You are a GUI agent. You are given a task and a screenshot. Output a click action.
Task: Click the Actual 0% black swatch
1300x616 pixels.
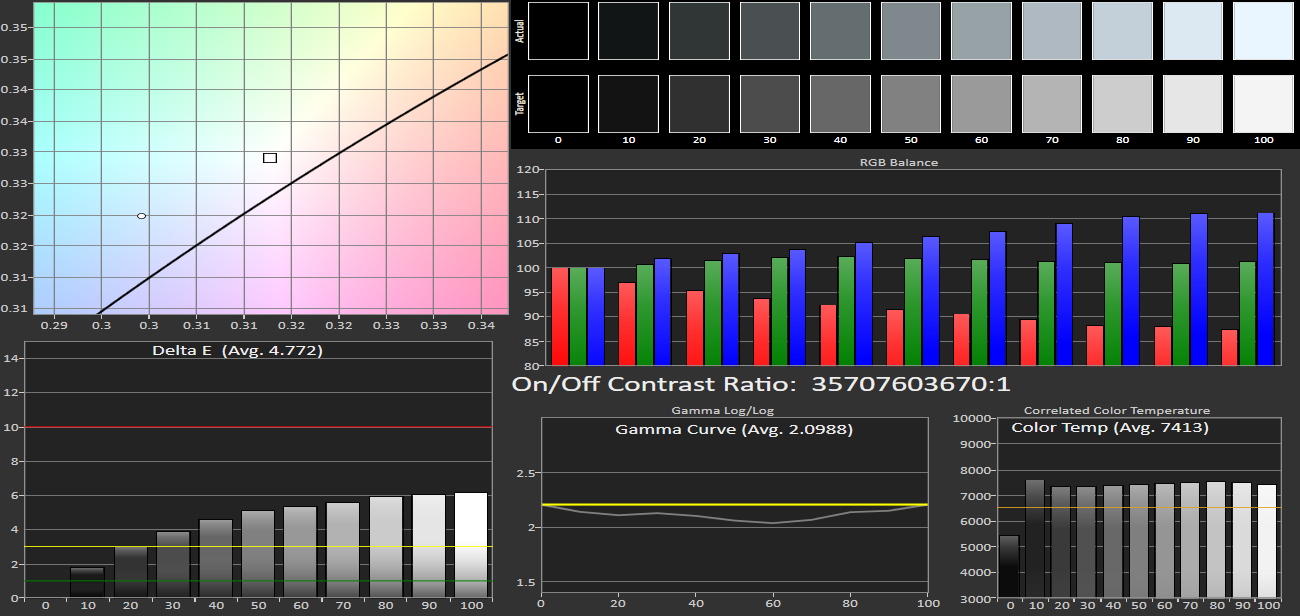click(x=557, y=31)
